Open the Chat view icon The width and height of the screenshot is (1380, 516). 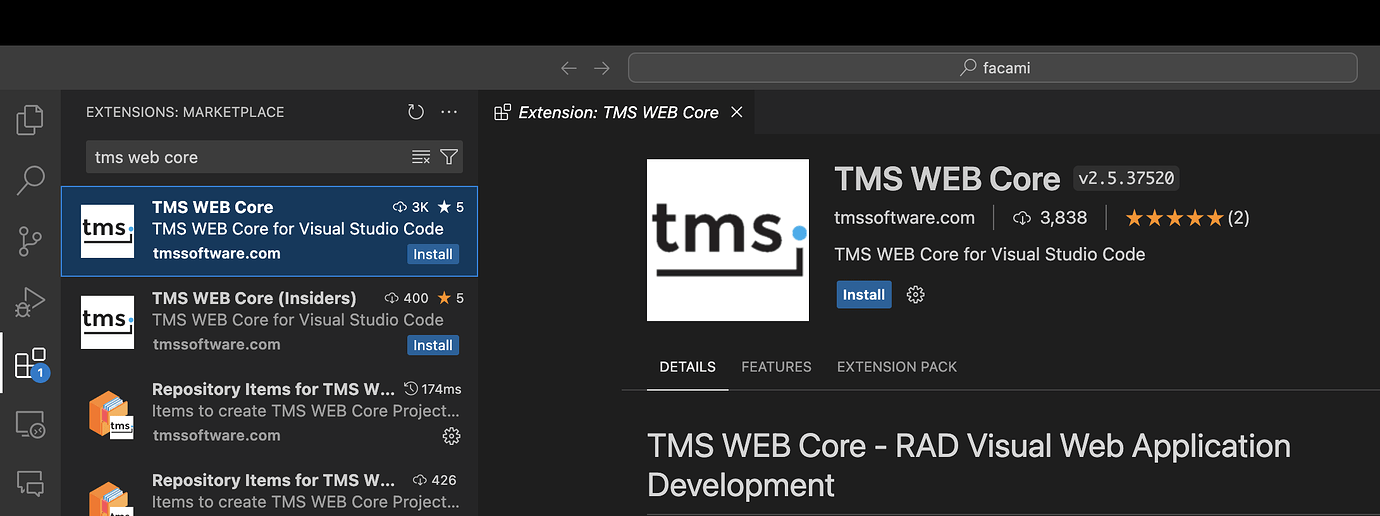[30, 484]
